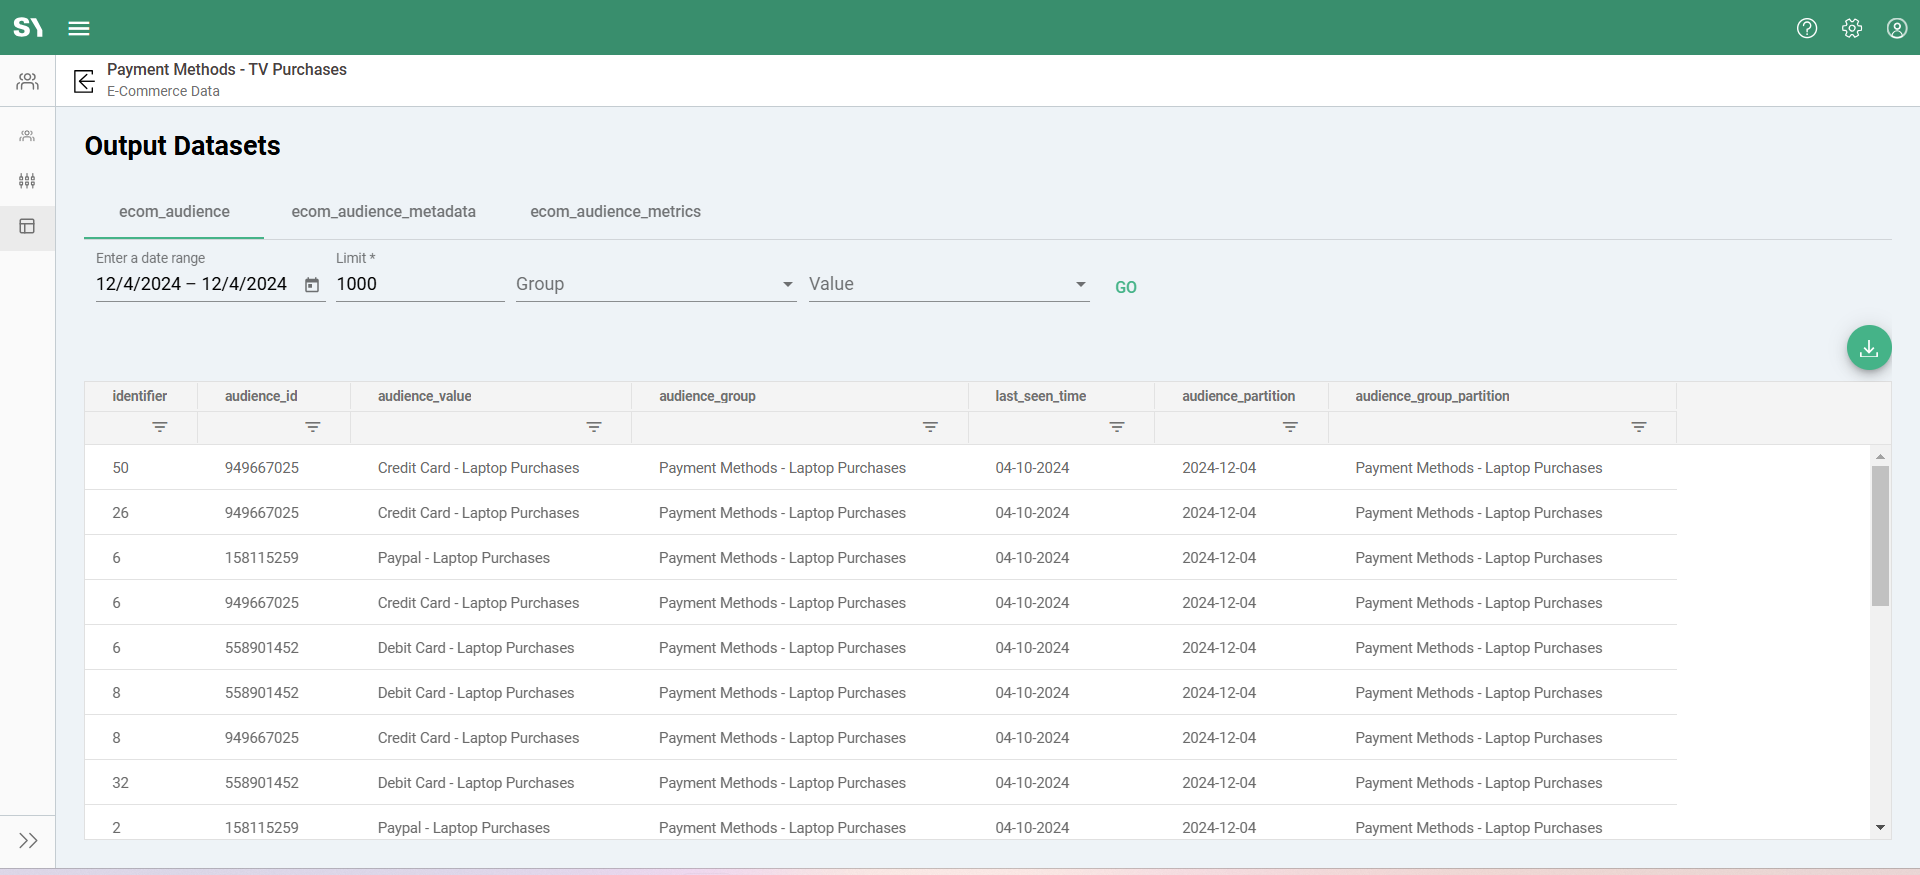Viewport: 1920px width, 875px height.
Task: Click the table scroll down arrow
Action: coord(1880,828)
